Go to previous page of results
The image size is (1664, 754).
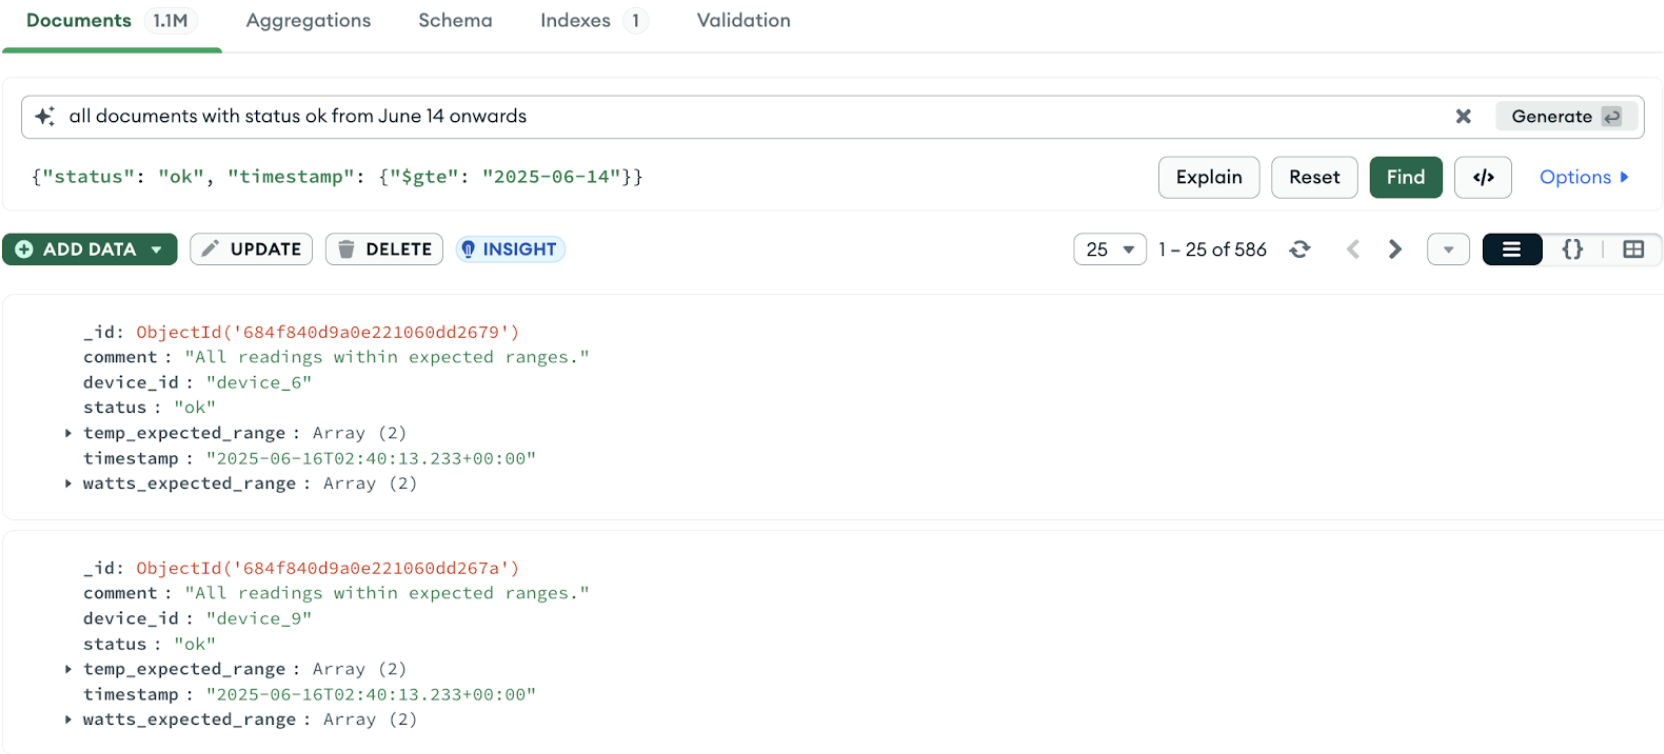click(1353, 250)
